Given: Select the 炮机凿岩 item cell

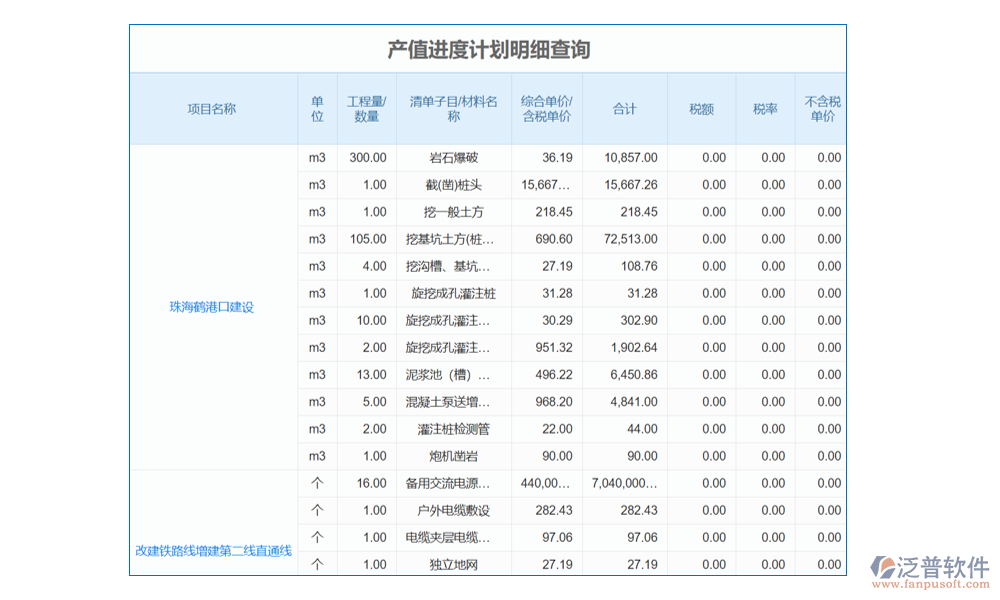Looking at the screenshot, I should click(453, 456).
